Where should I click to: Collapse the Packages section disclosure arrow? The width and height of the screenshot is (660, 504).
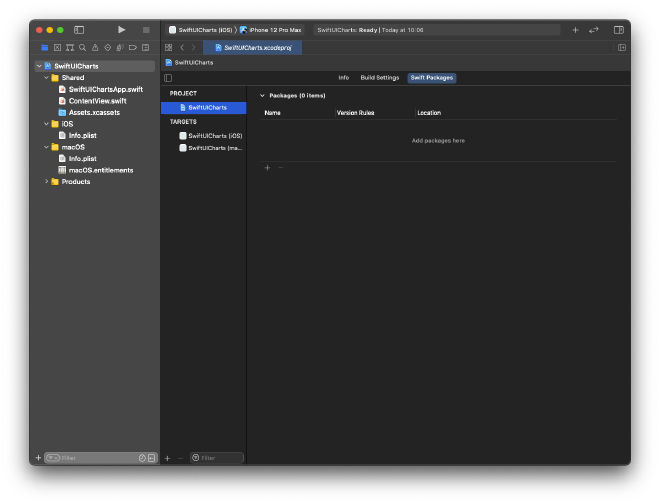point(262,95)
